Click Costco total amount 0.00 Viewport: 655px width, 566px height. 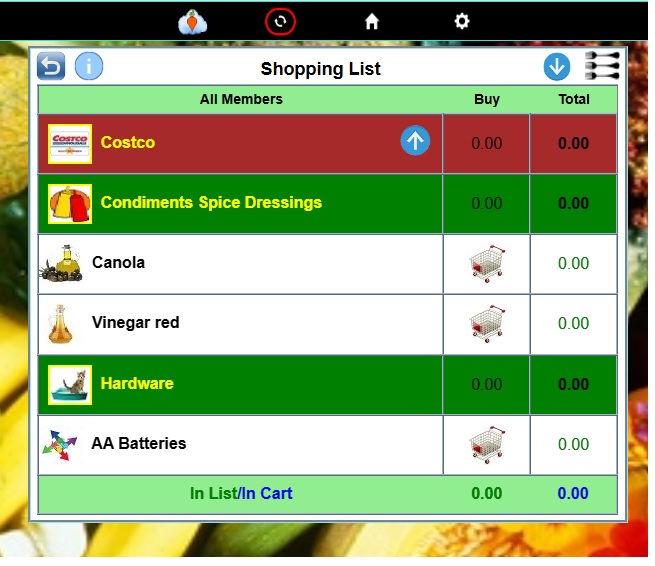pos(574,143)
